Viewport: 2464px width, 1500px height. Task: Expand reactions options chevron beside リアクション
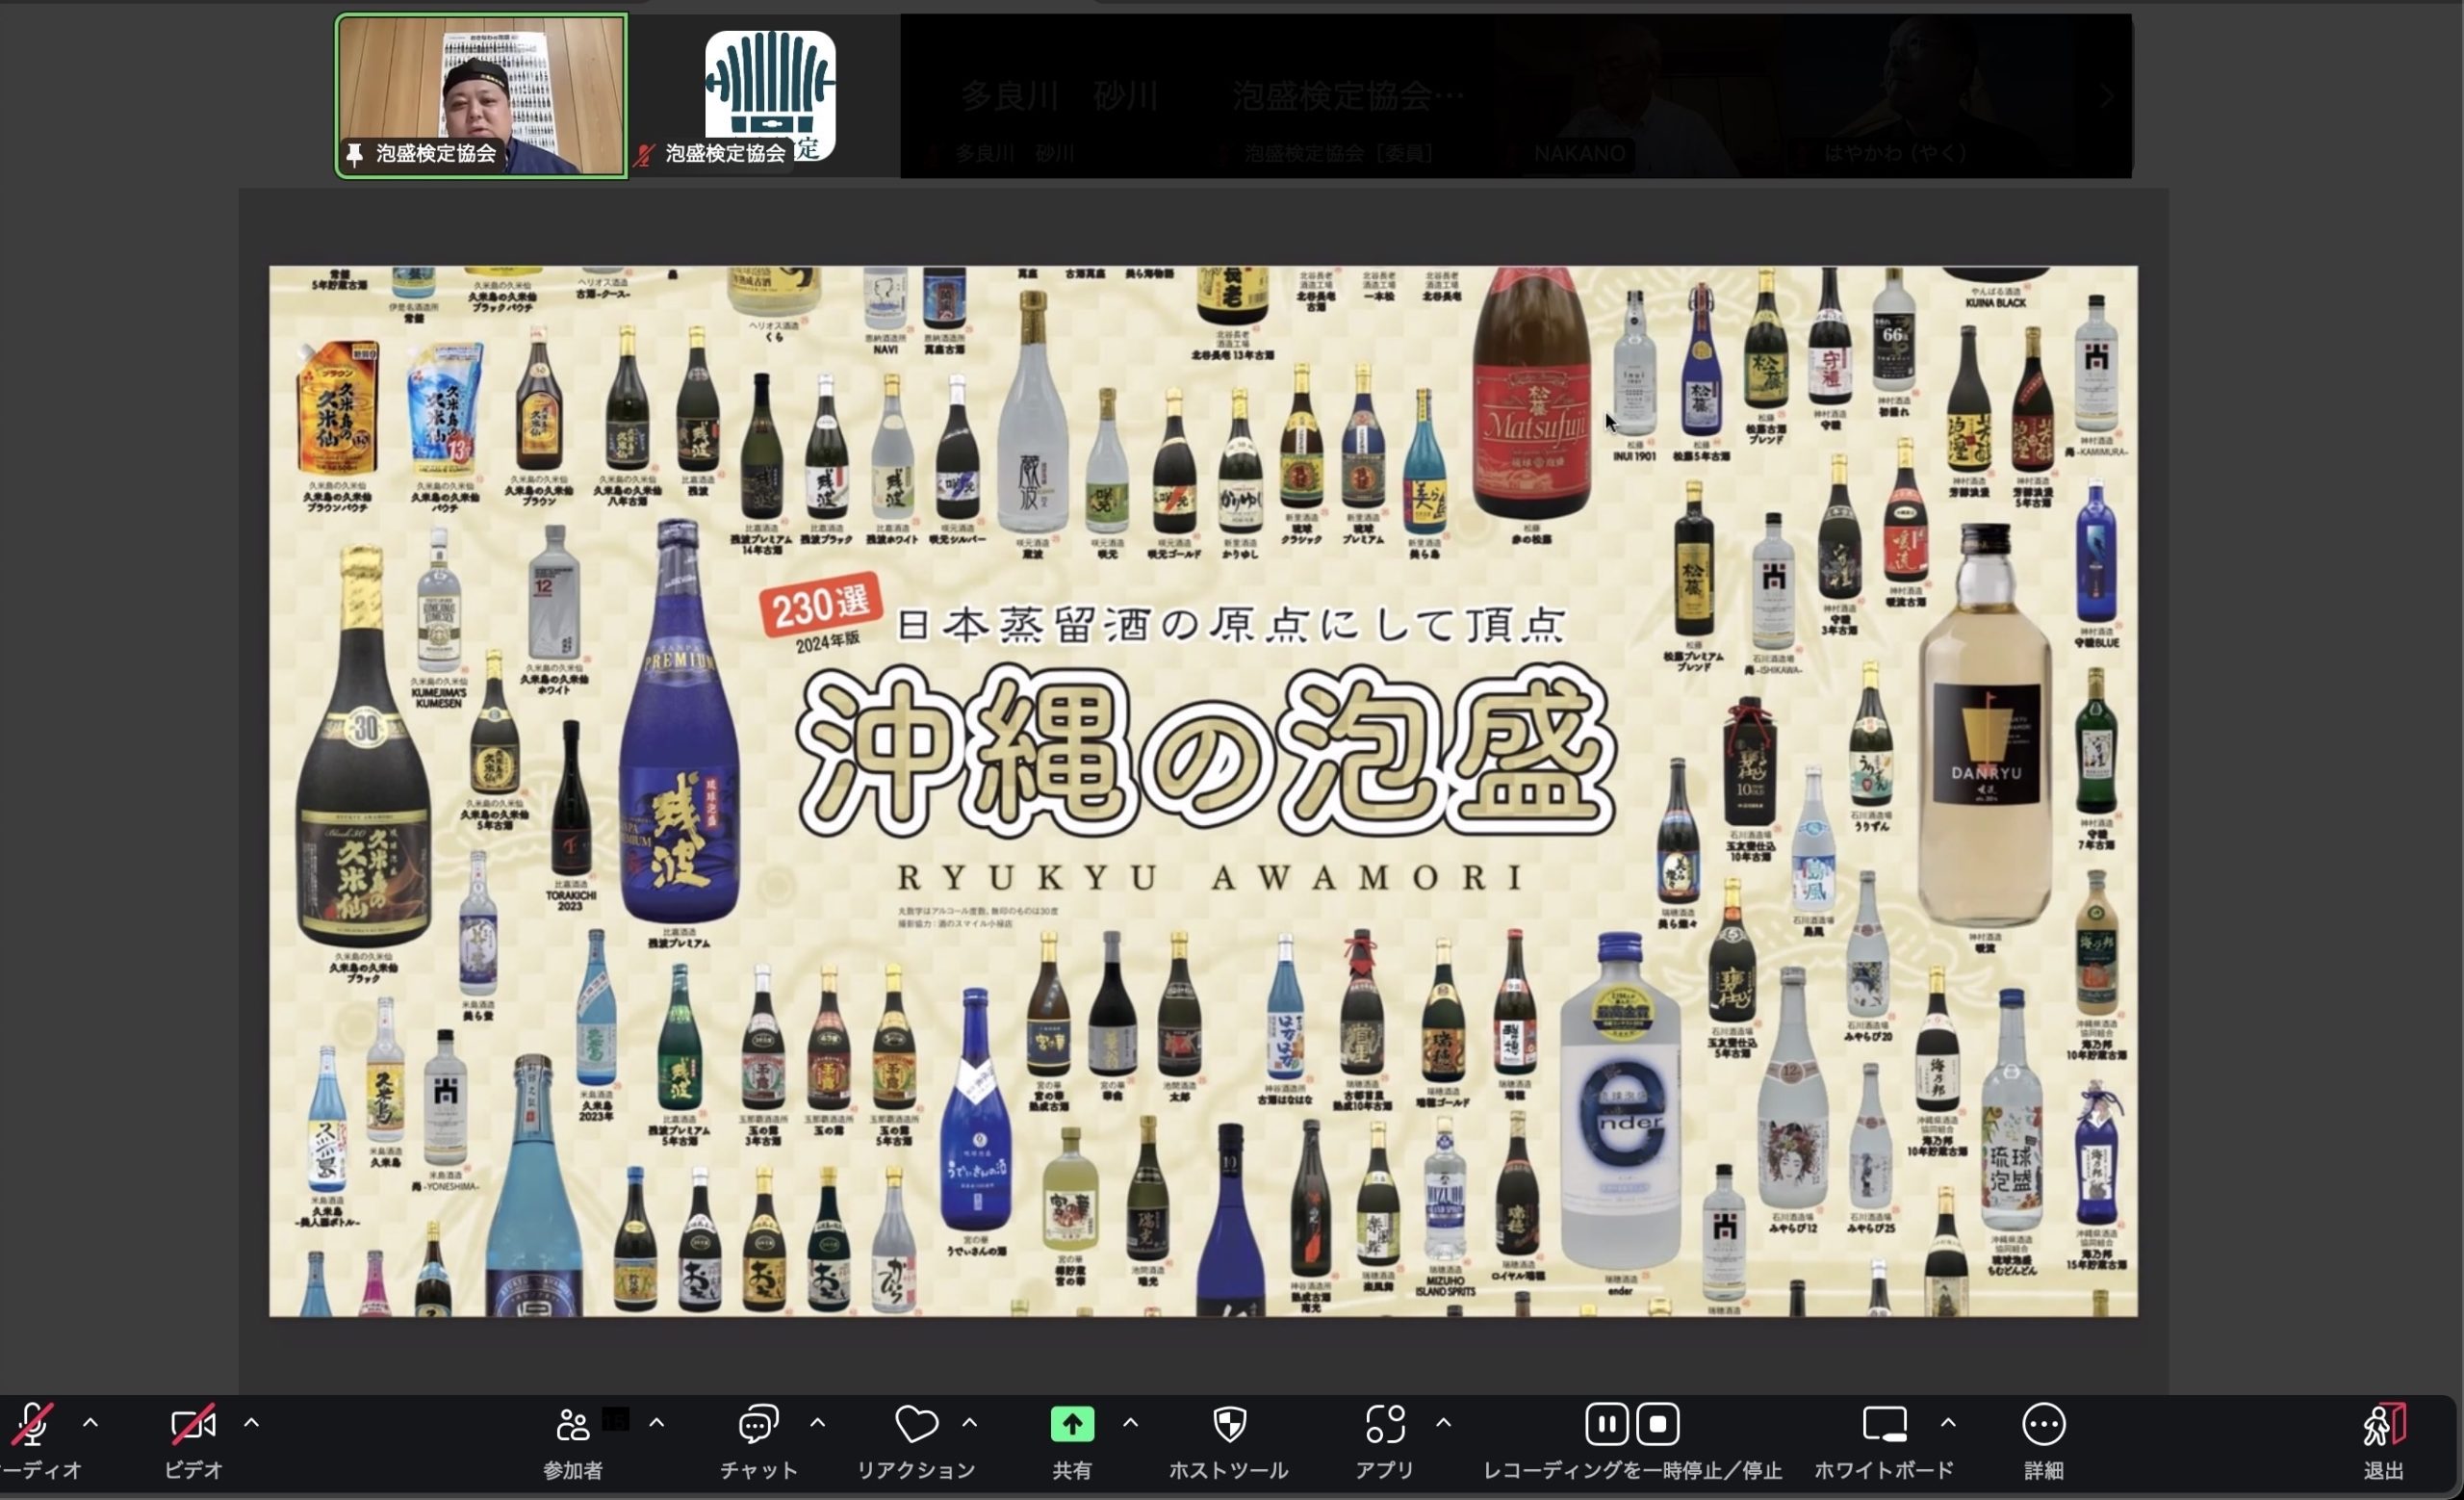point(969,1422)
